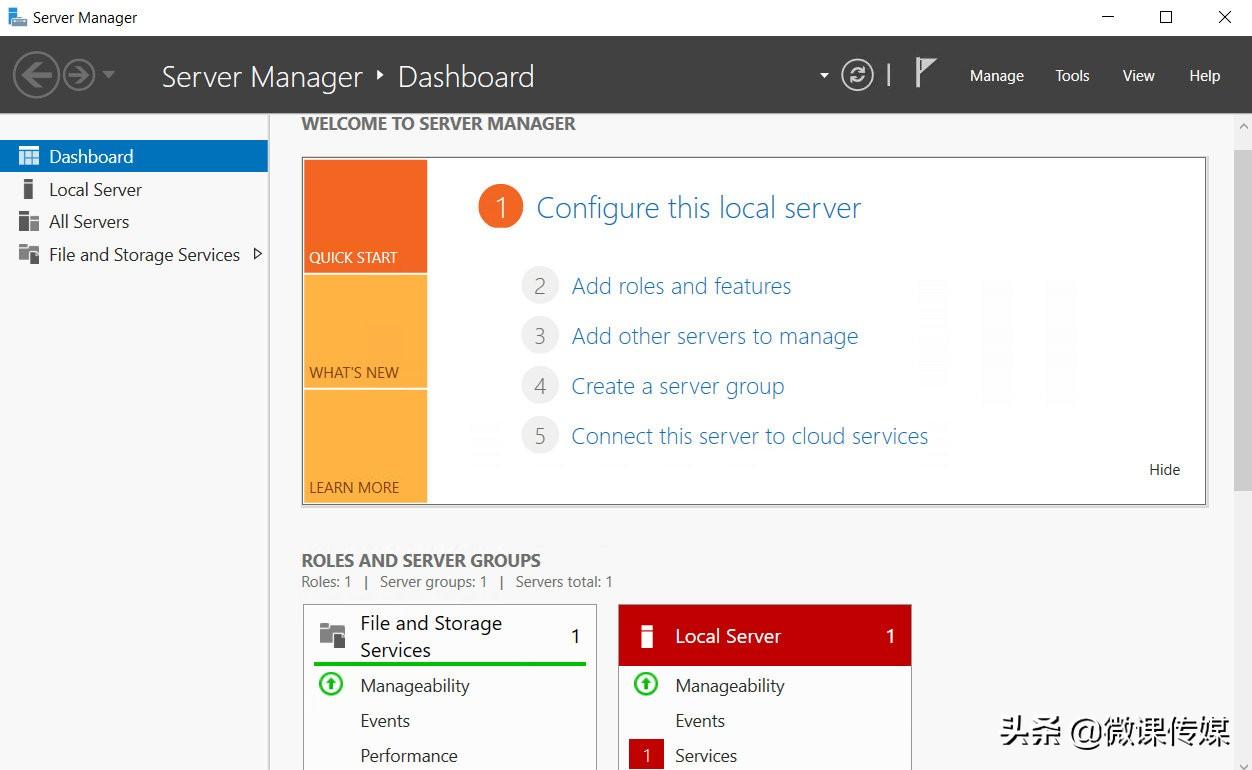Screen dimensions: 1252x770
Task: Refresh the Server Manager dashboard
Action: click(857, 75)
